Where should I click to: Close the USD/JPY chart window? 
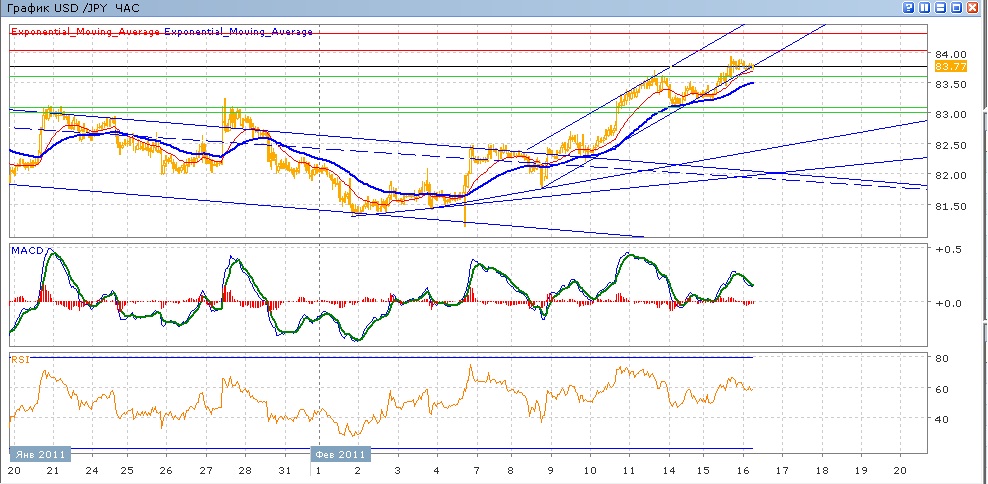(x=973, y=7)
